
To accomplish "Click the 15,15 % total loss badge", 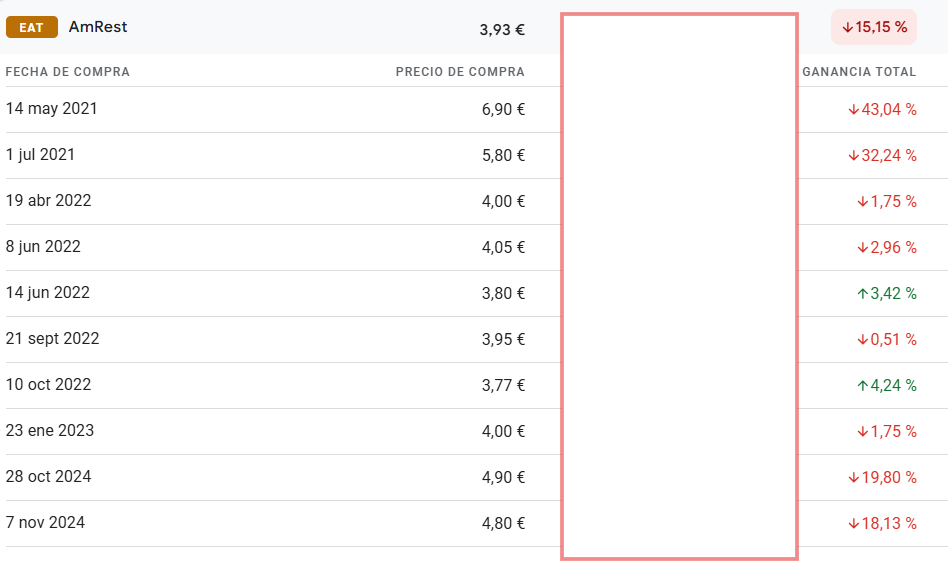I will pos(874,27).
